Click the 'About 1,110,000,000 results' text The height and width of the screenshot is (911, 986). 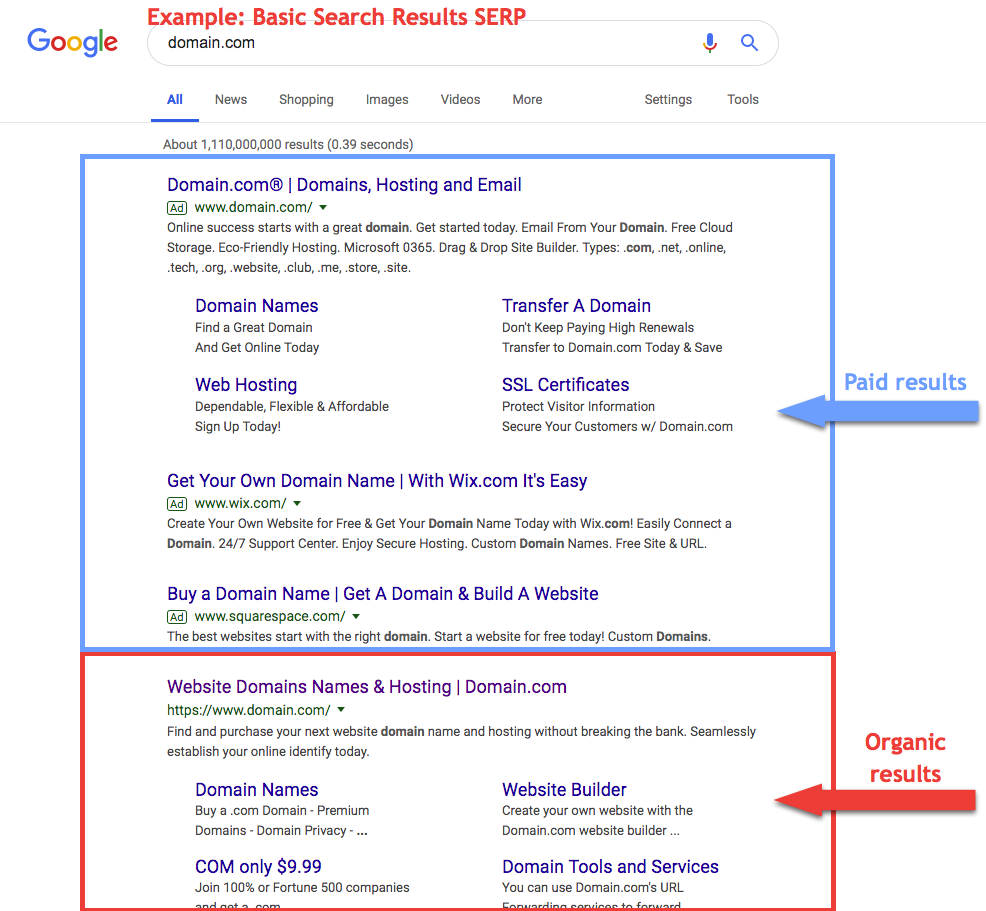point(288,145)
